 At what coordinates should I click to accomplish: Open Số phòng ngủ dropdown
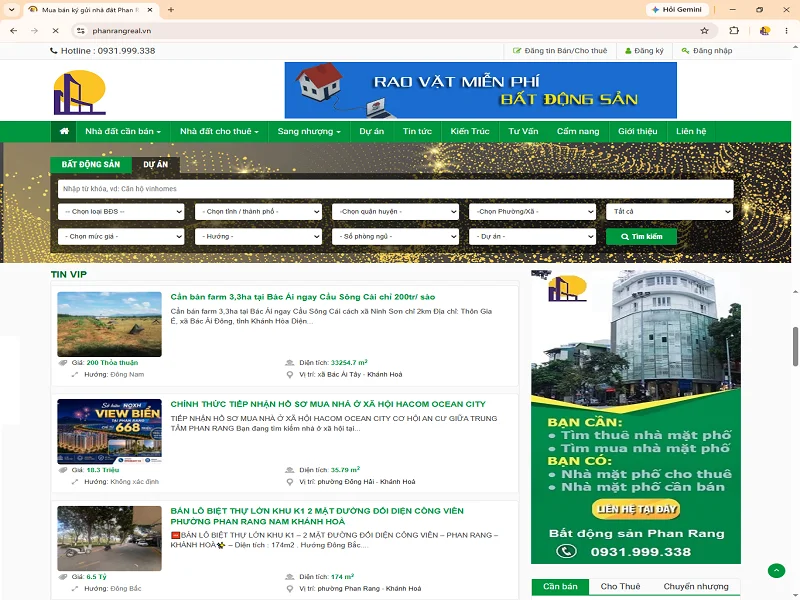pos(395,236)
